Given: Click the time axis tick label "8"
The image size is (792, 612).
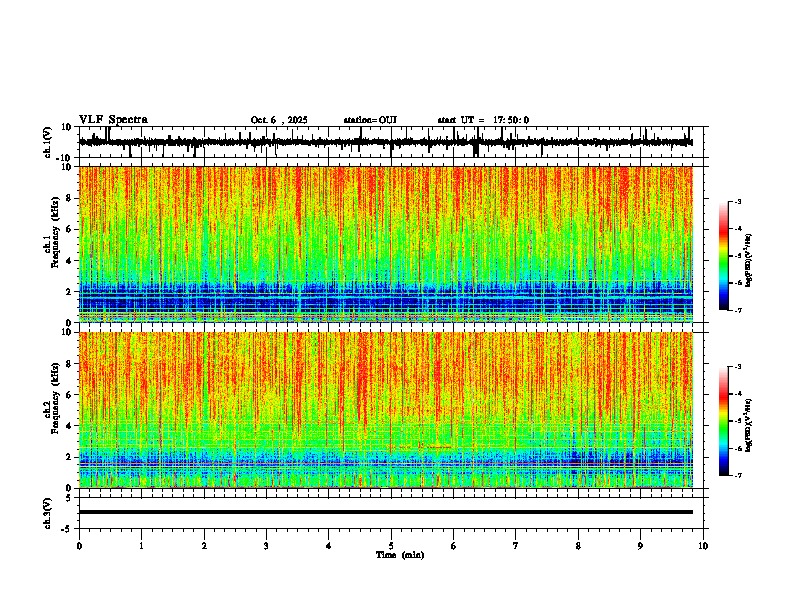Looking at the screenshot, I should 578,546.
